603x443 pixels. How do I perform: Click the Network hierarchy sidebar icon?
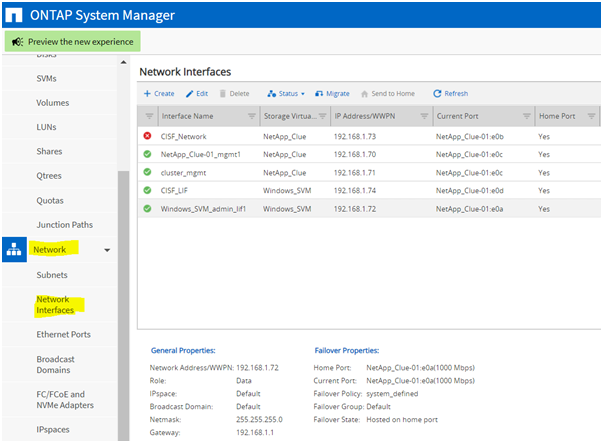pos(14,250)
